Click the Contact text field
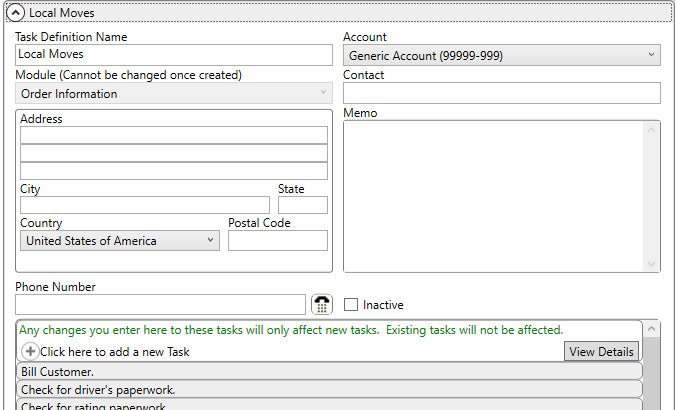Image resolution: width=677 pixels, height=410 pixels. [x=501, y=93]
